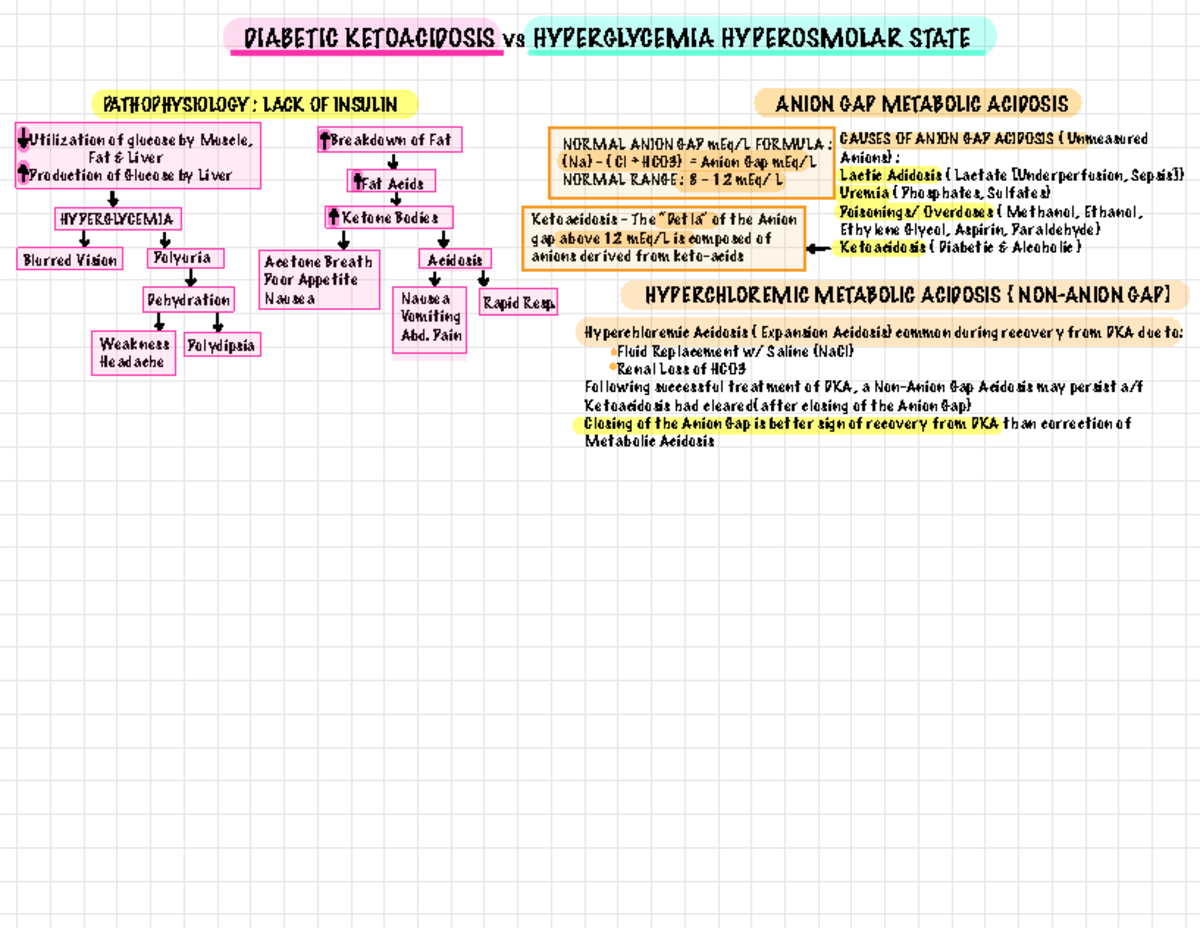
Task: Select the Rapid Resp box
Action: pos(517,301)
